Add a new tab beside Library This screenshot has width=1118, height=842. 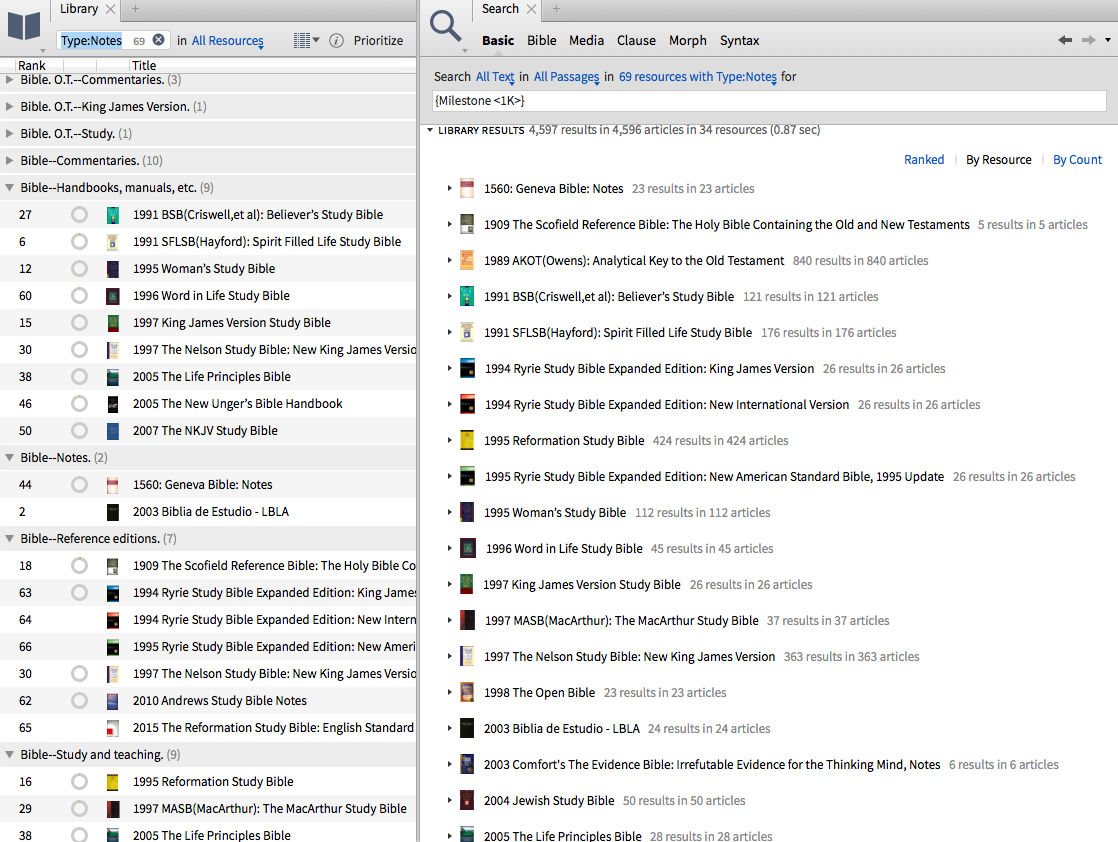[135, 9]
